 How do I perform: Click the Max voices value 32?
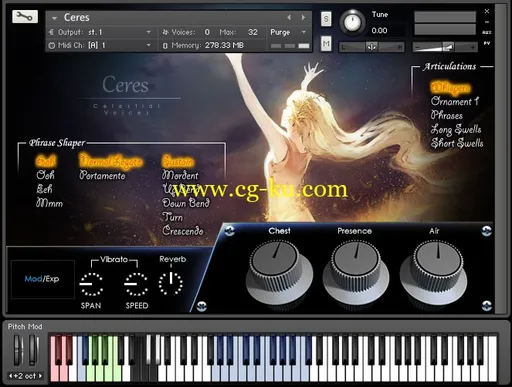click(252, 32)
